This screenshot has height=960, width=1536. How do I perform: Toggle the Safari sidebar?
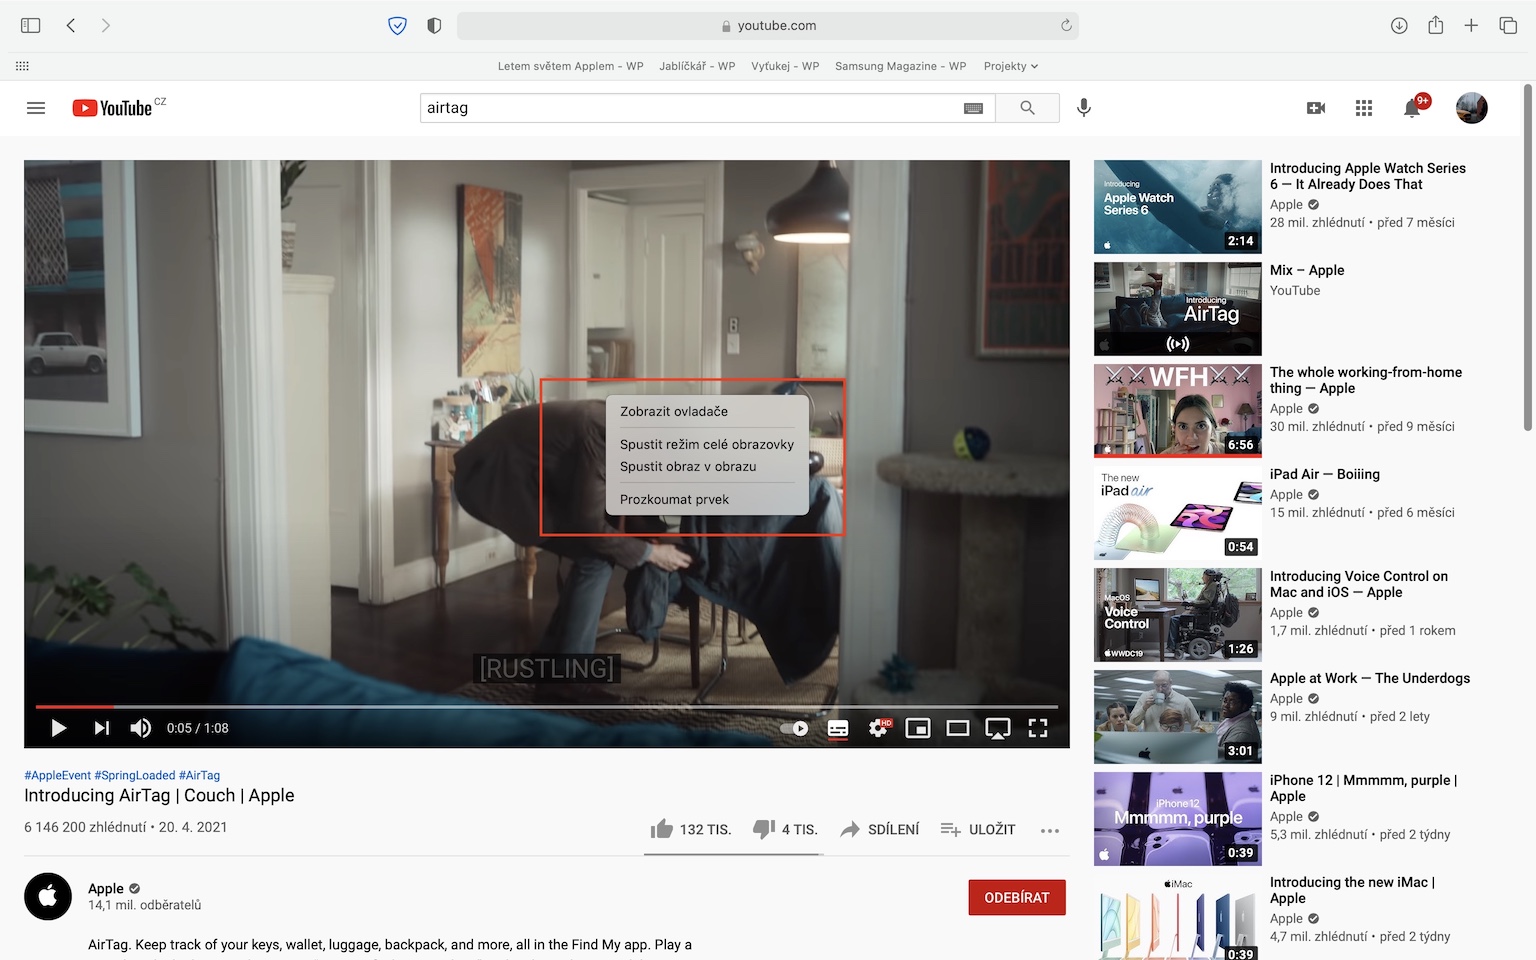(31, 26)
